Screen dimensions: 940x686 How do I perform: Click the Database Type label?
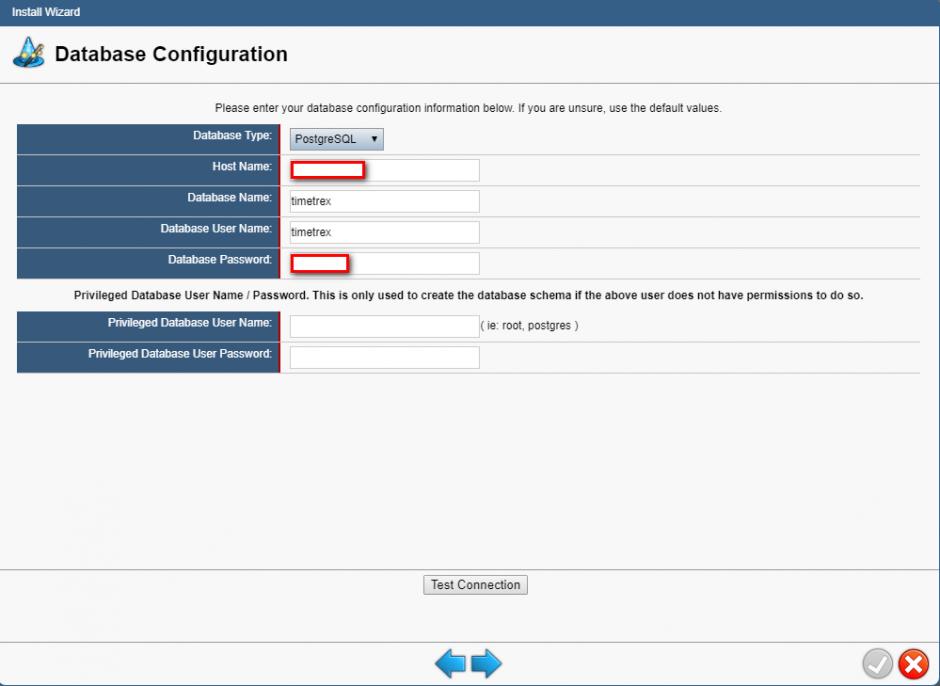[x=232, y=136]
